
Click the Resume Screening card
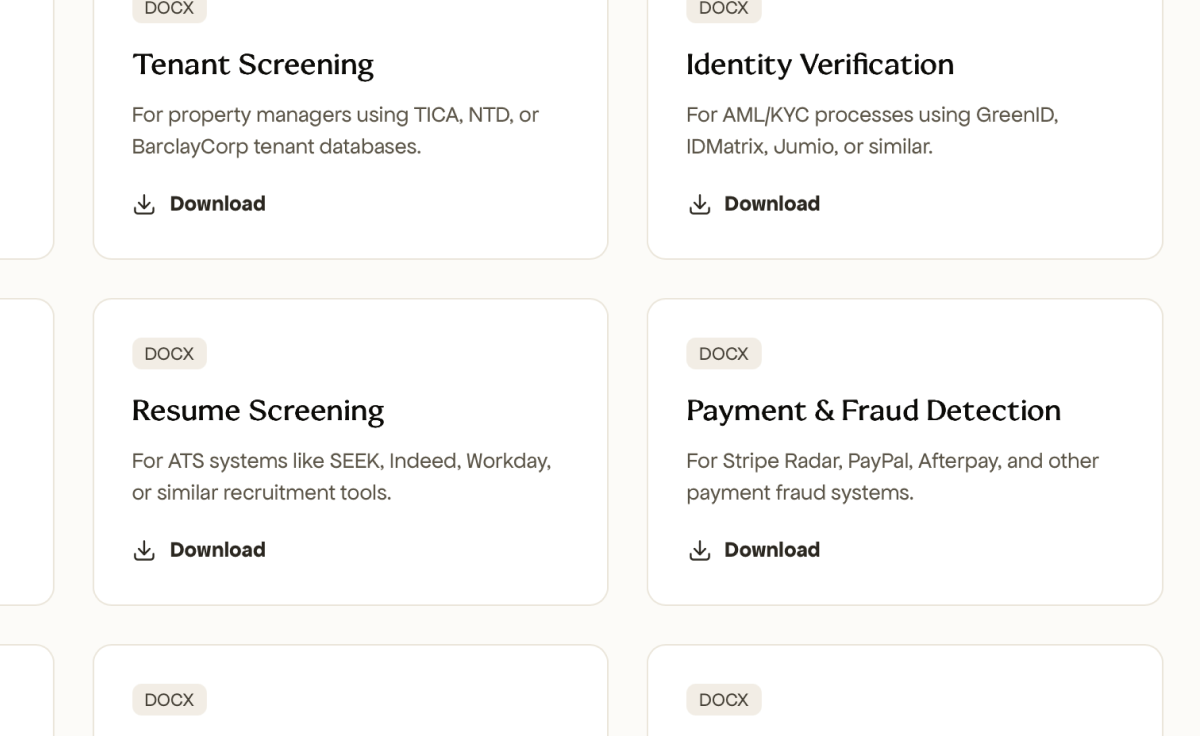tap(349, 450)
